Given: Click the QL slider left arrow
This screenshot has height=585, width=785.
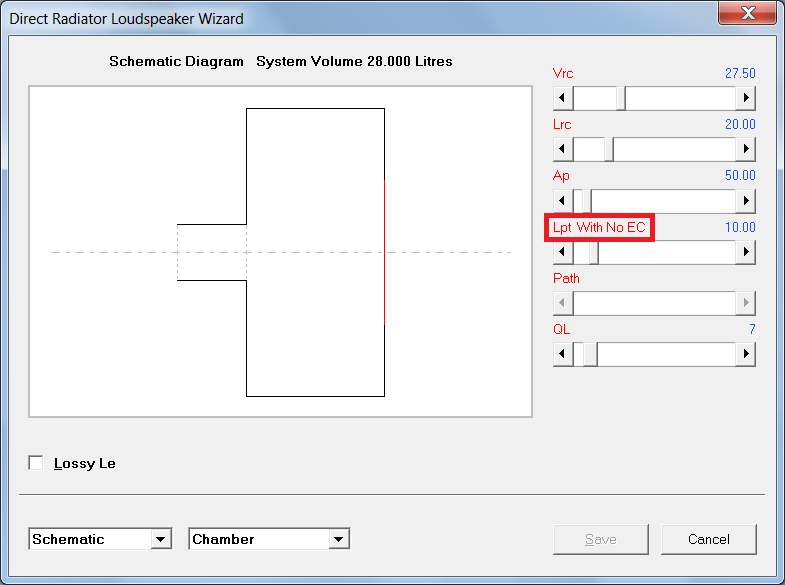Looking at the screenshot, I should [563, 354].
